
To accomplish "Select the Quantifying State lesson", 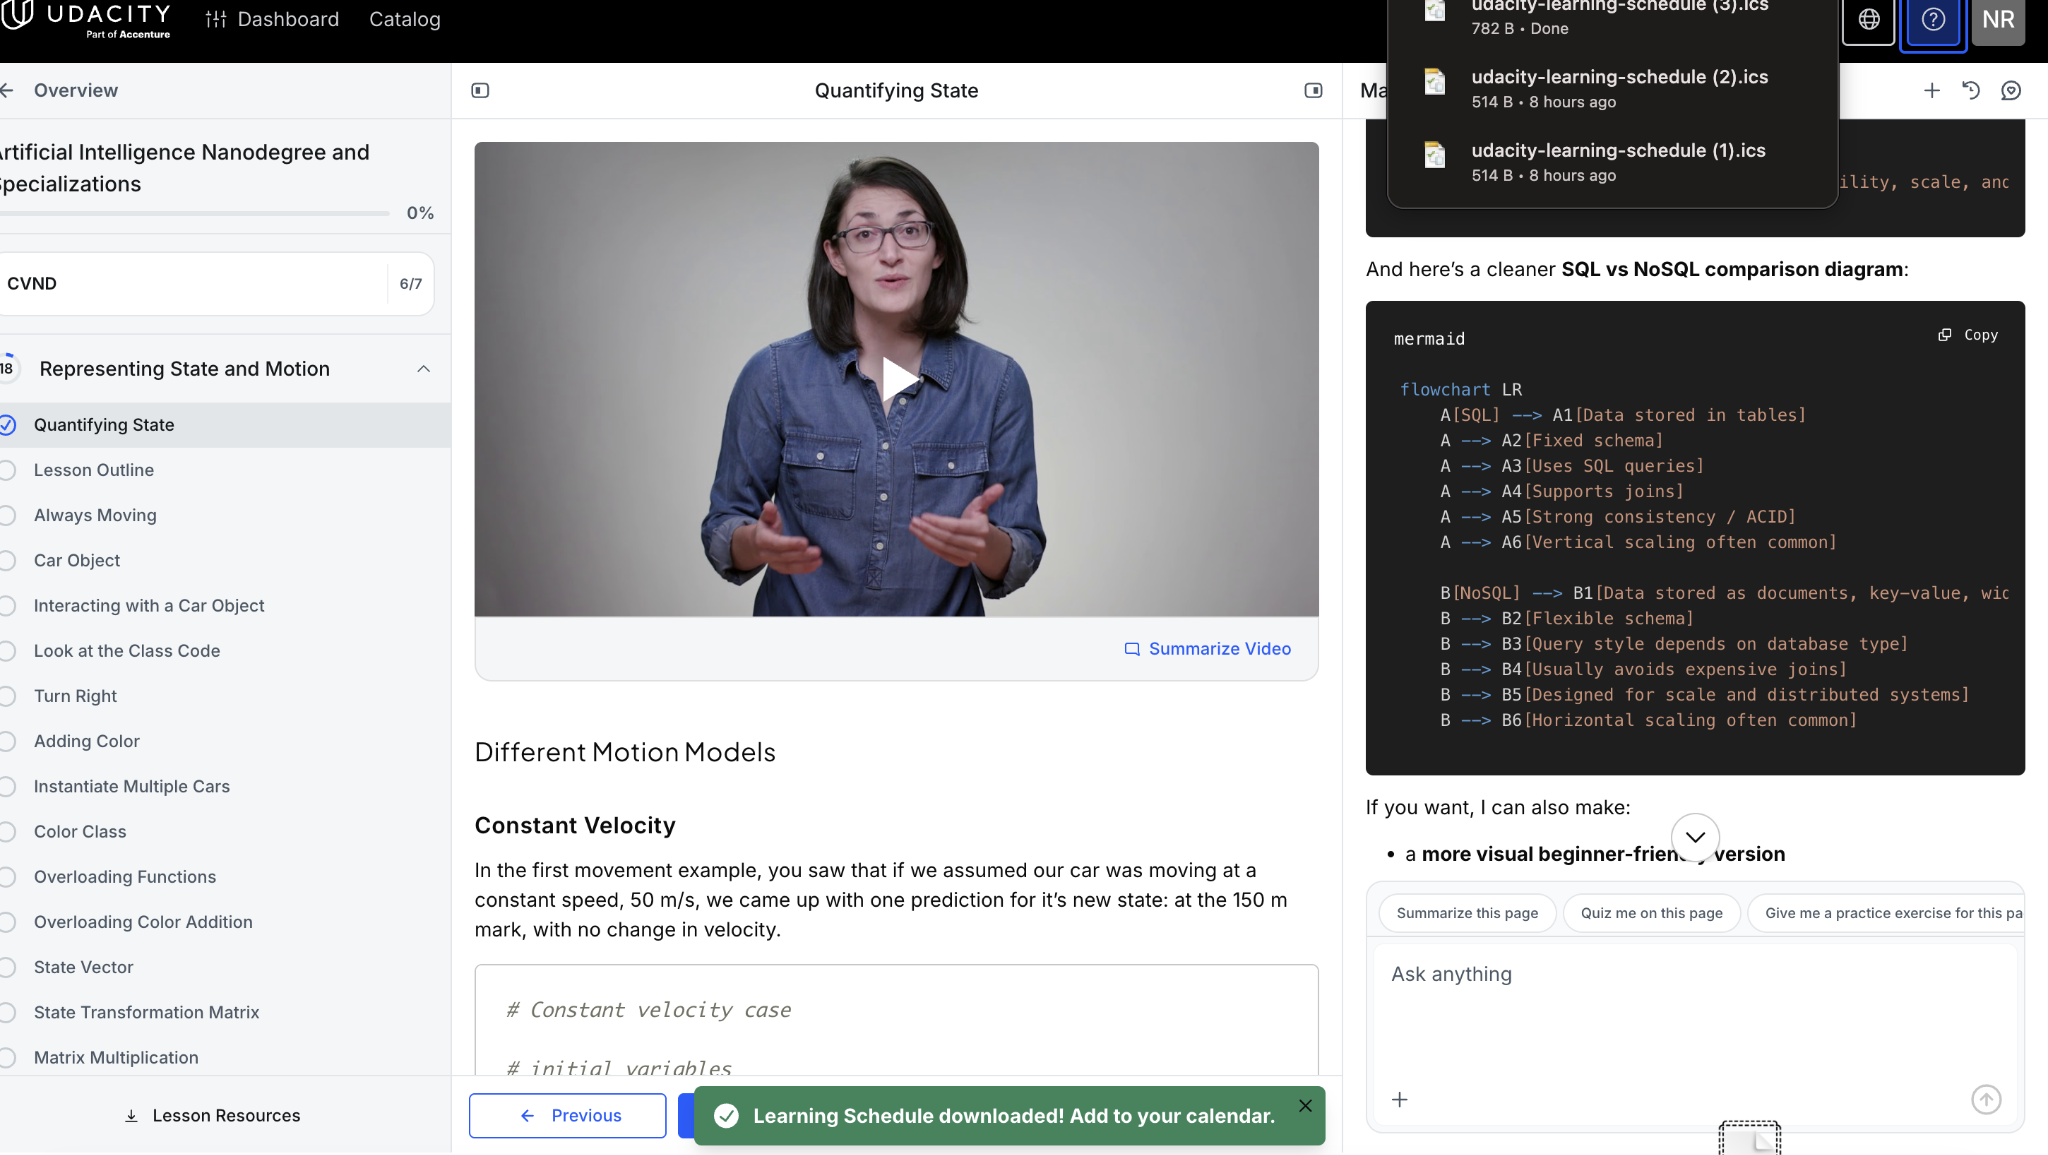I will click(x=225, y=425).
